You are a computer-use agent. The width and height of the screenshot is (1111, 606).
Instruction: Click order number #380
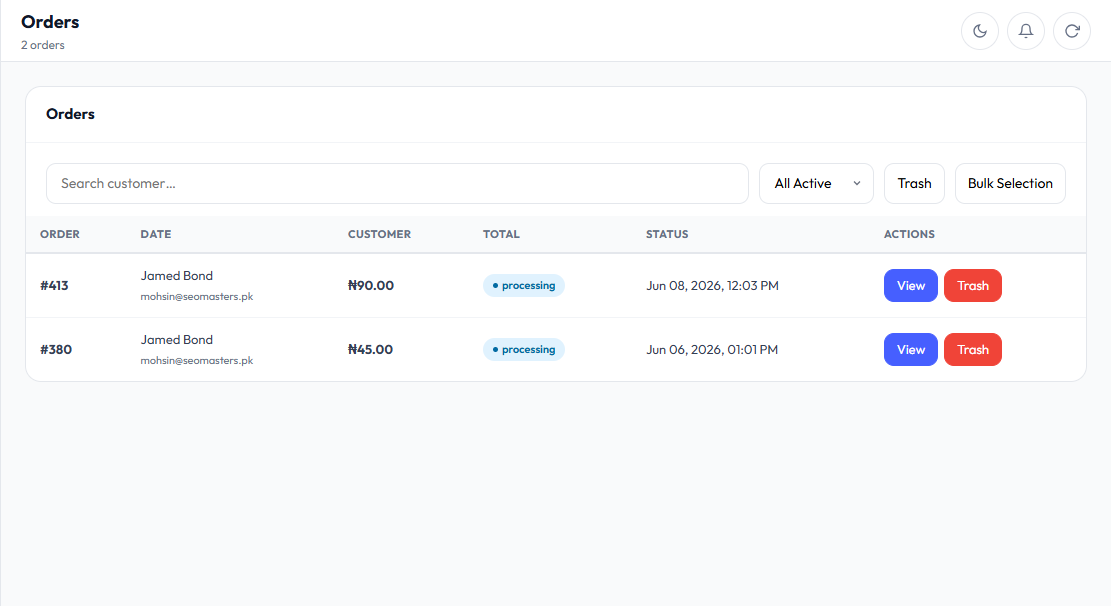click(56, 349)
